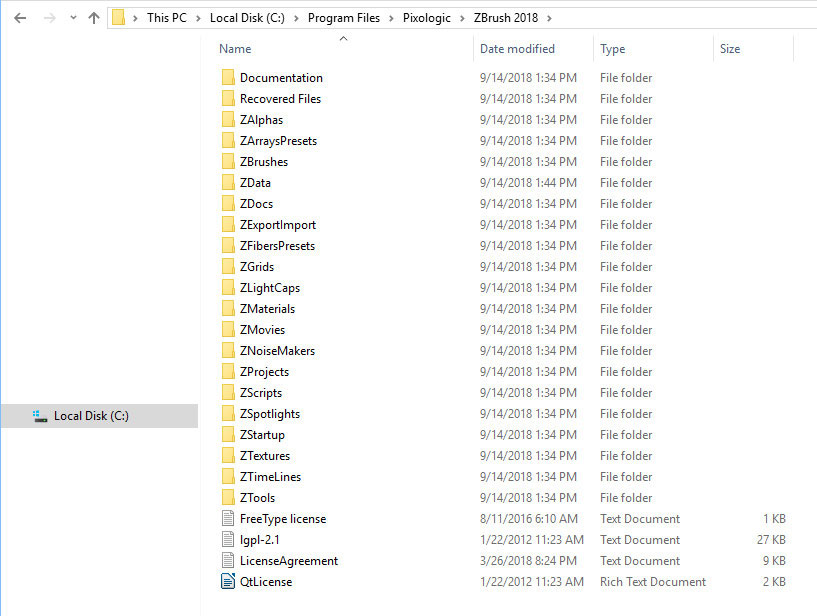
Task: Select the ZScripts folder icon
Action: pyautogui.click(x=228, y=393)
